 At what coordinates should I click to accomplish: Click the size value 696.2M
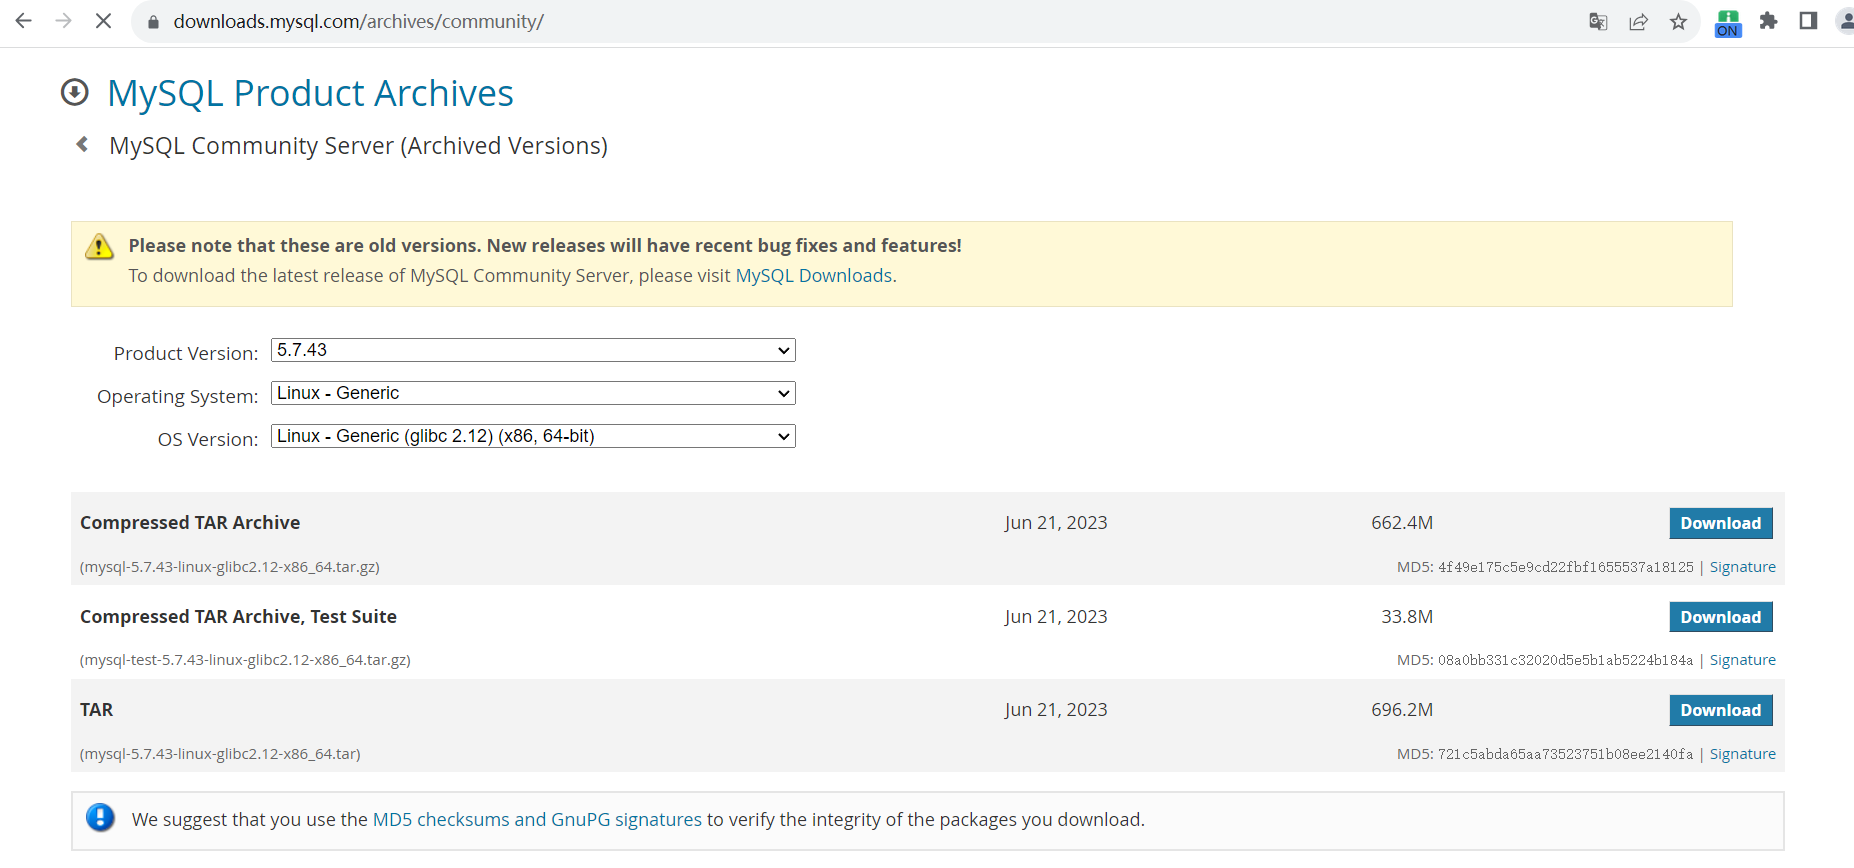coord(1402,710)
